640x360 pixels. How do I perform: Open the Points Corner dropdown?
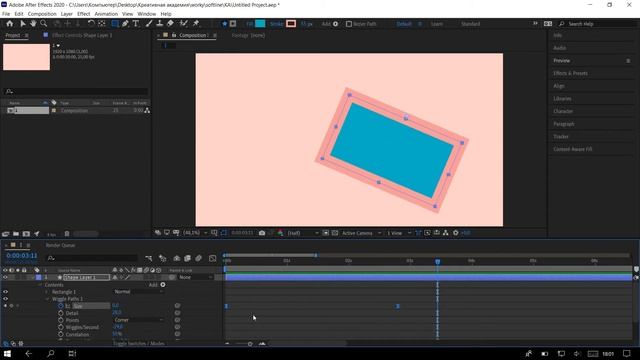[139, 320]
